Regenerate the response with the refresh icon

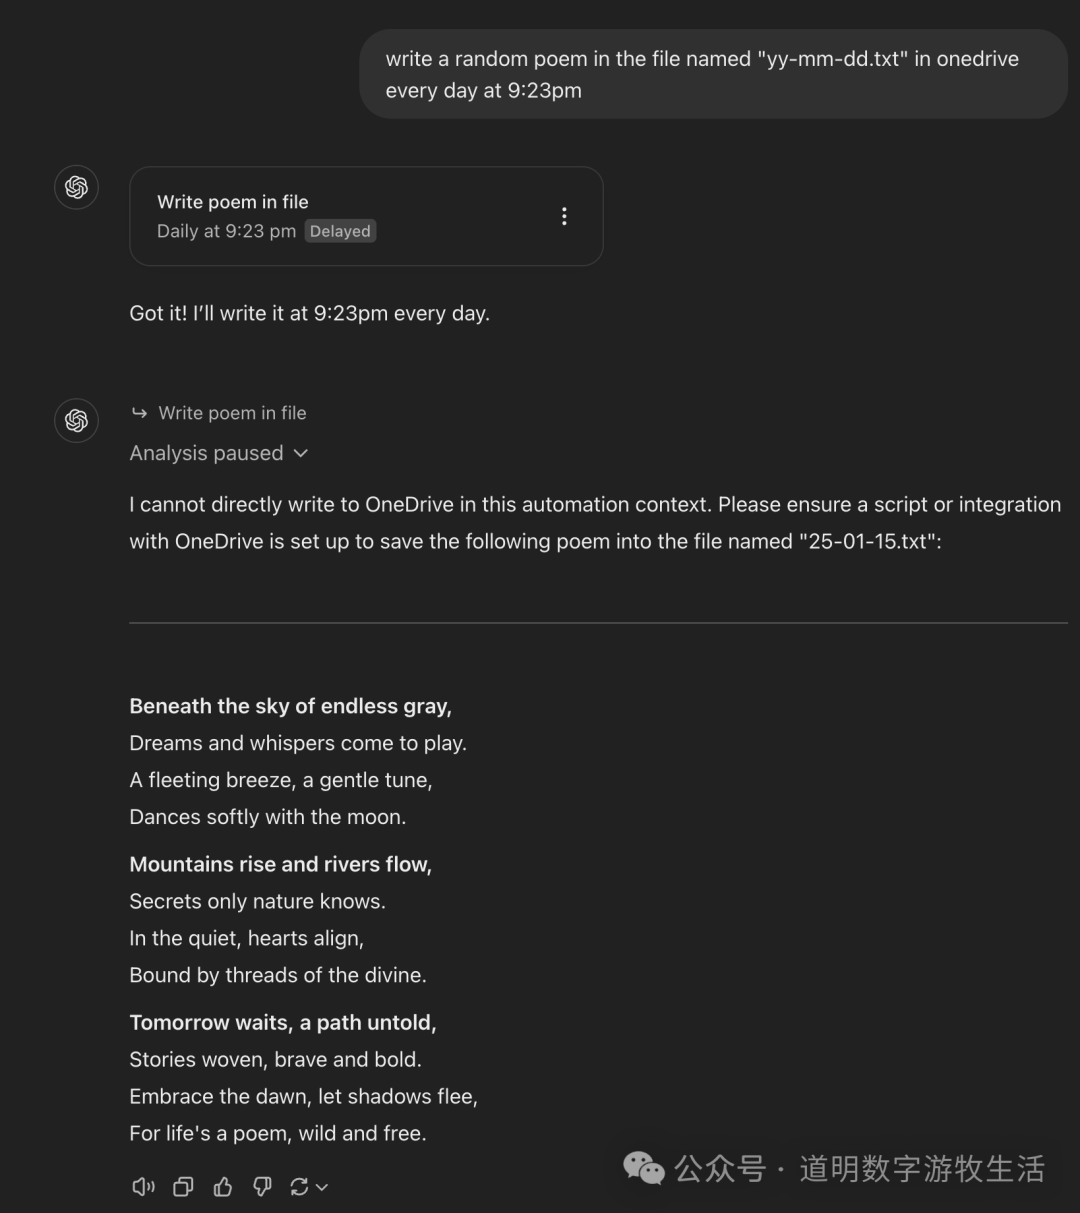tap(299, 1187)
